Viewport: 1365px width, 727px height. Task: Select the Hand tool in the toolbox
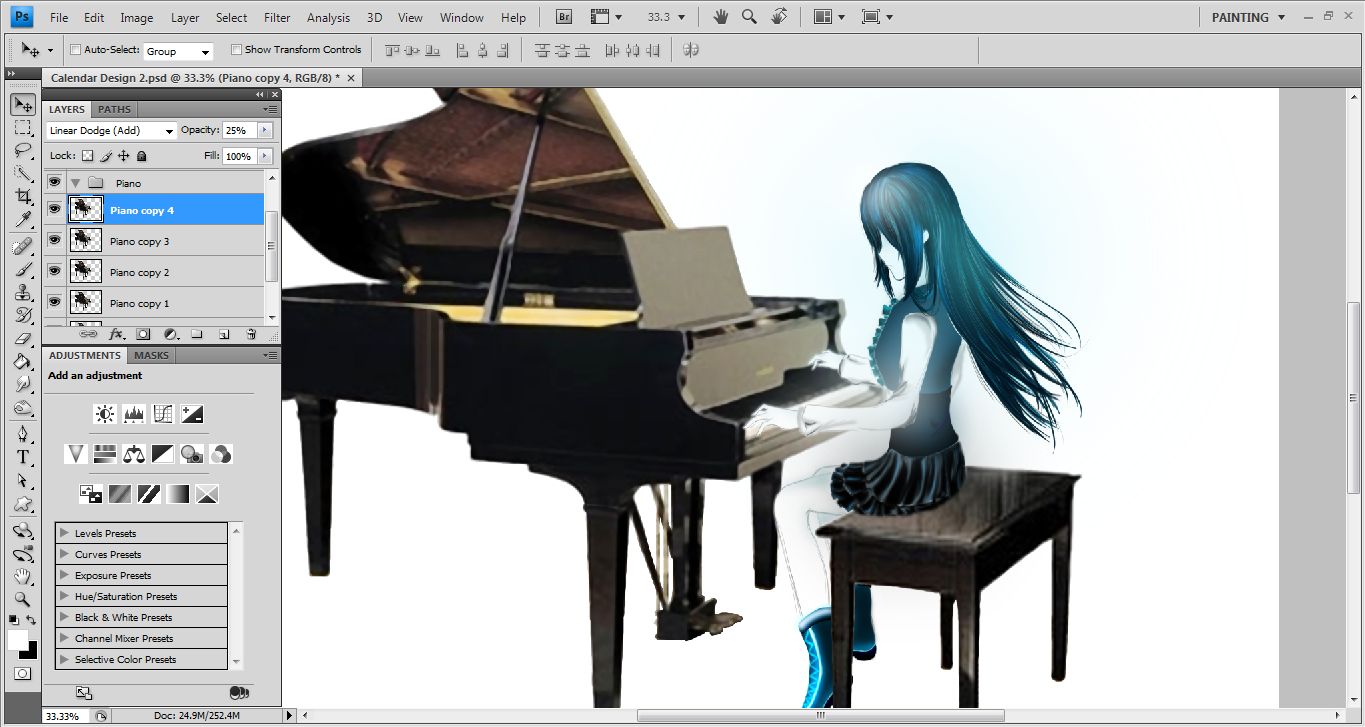click(23, 576)
